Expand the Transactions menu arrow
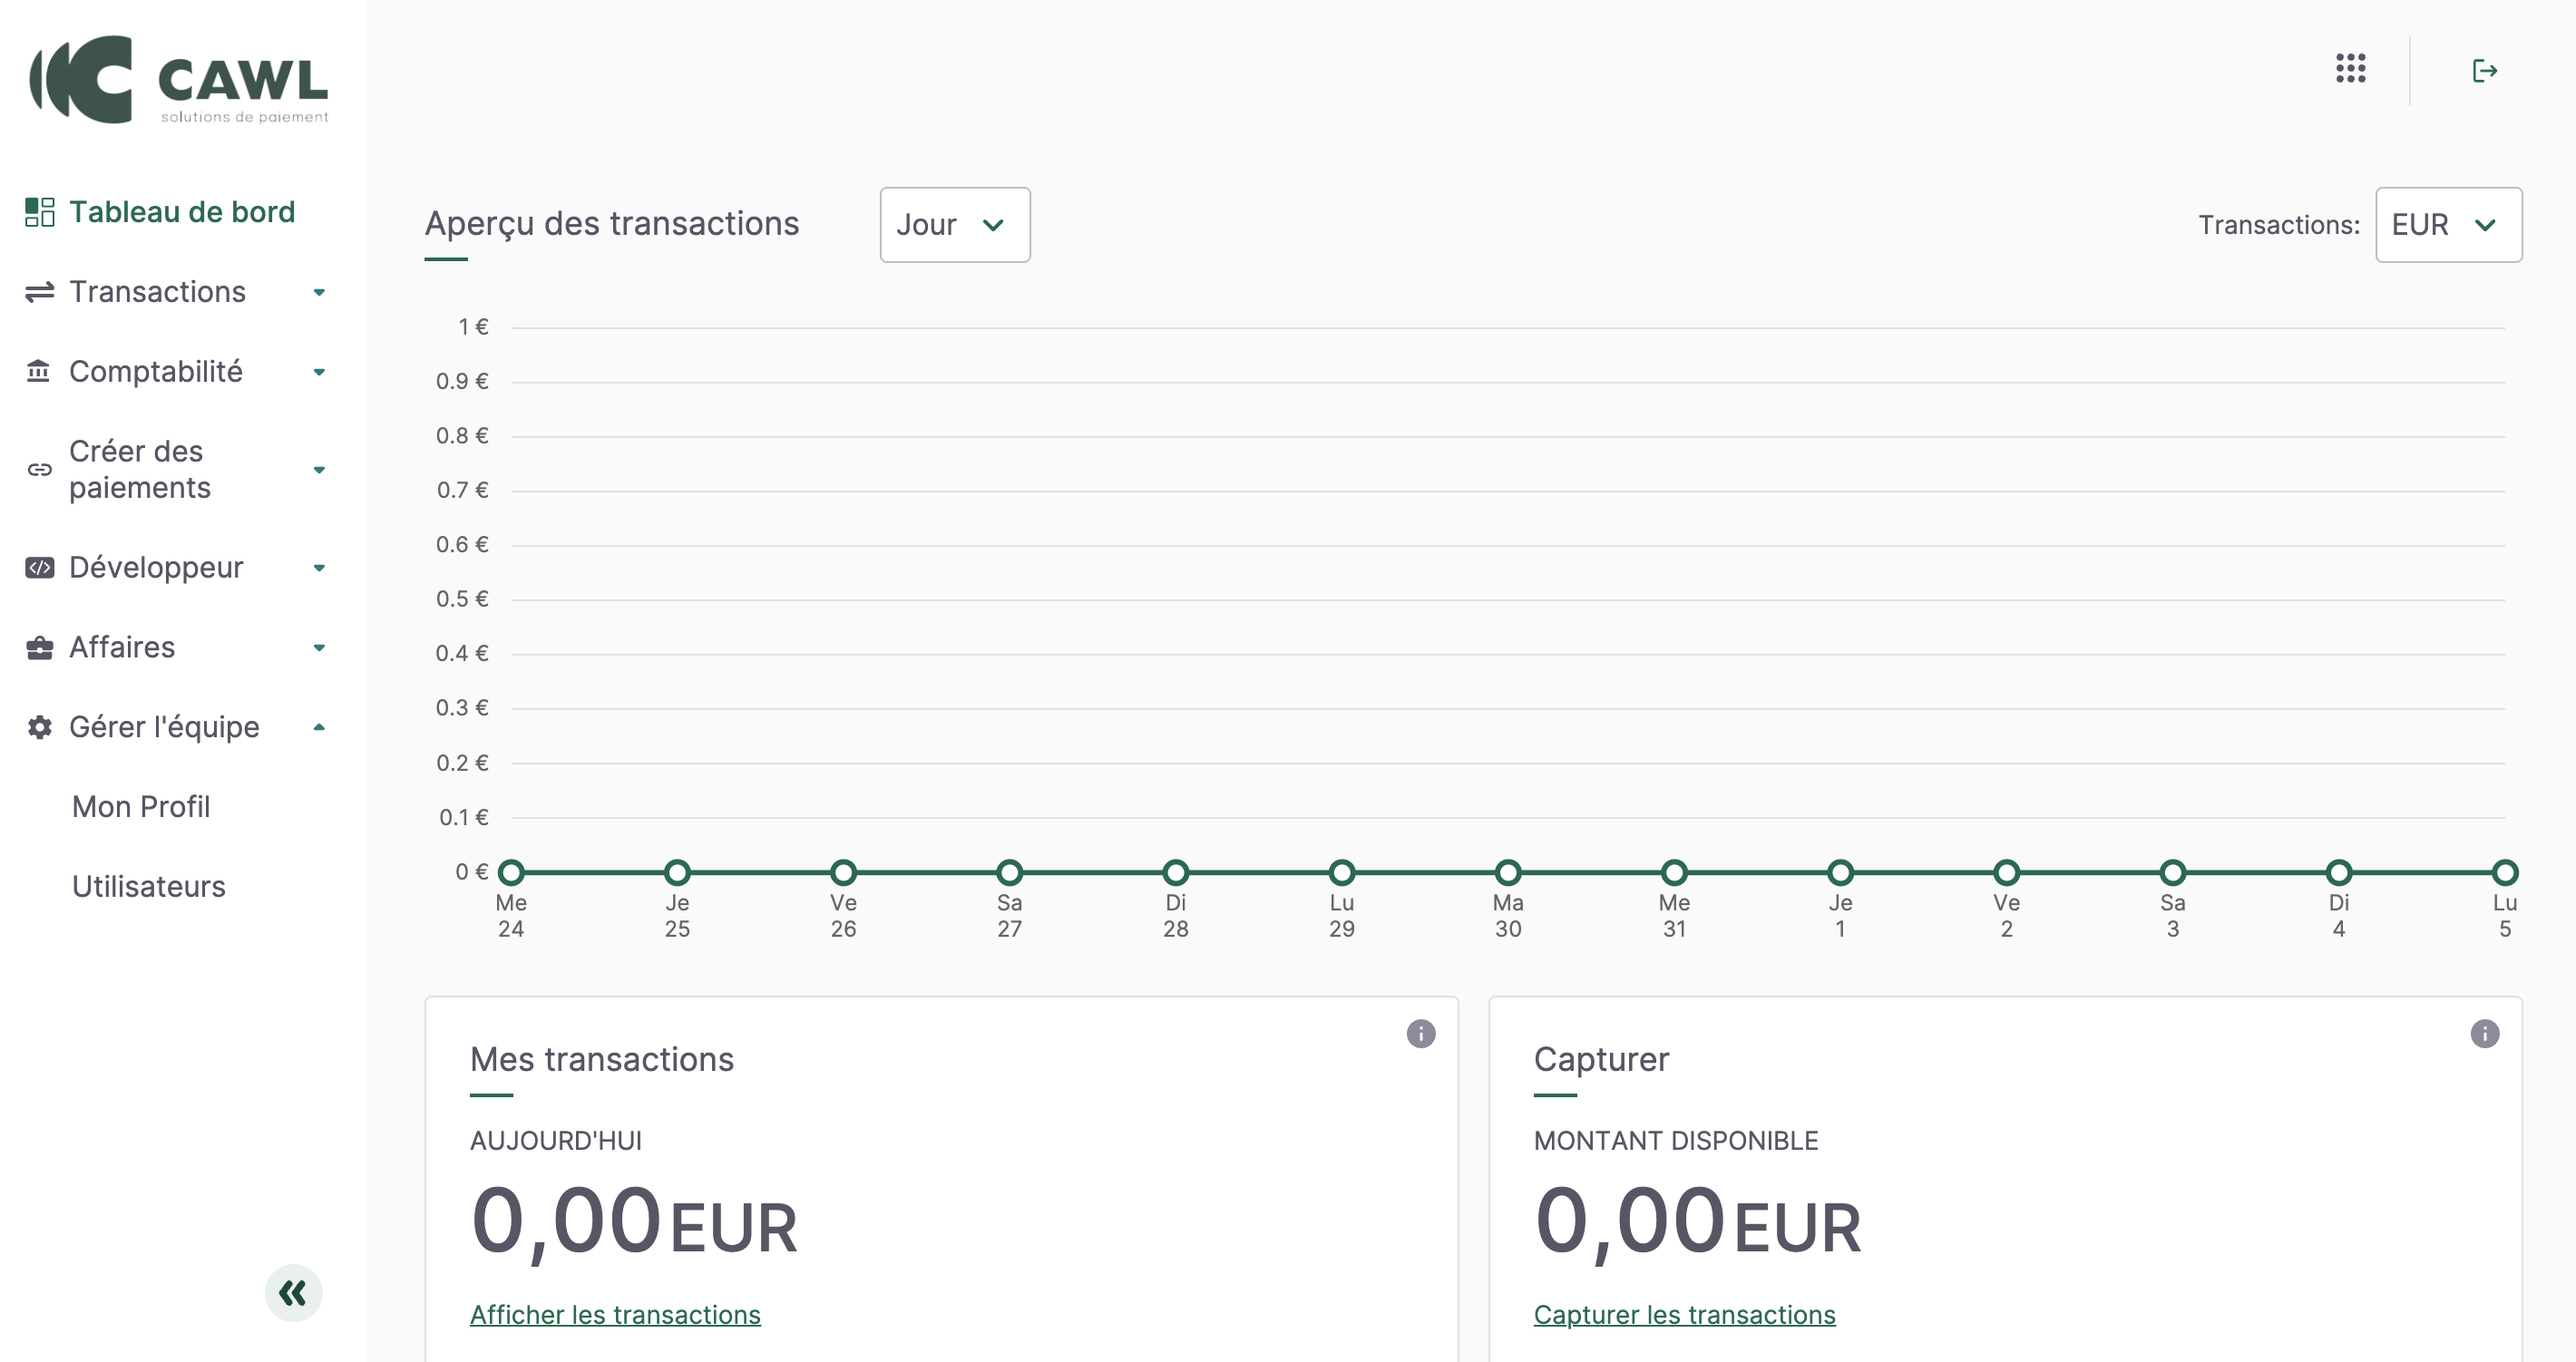The height and width of the screenshot is (1362, 2576). click(319, 292)
